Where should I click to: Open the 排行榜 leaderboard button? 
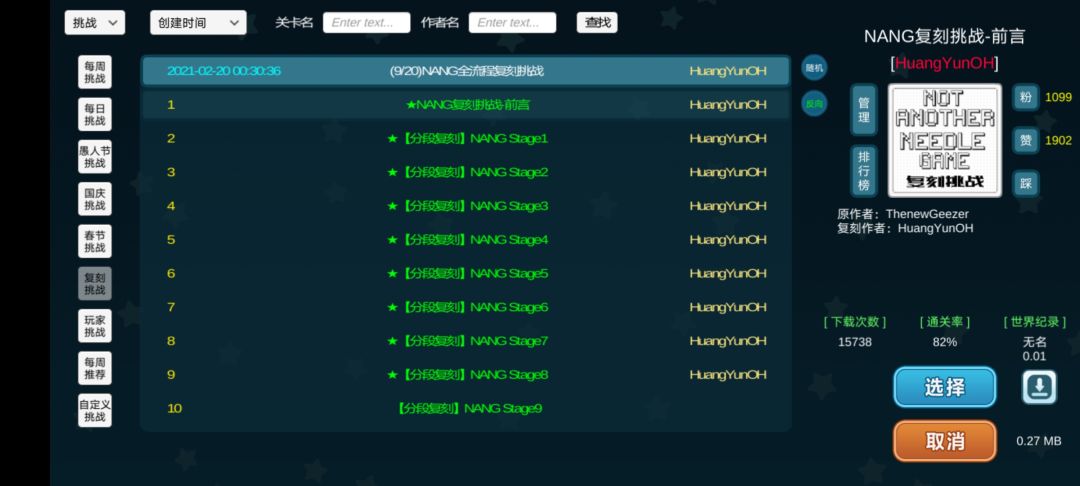point(864,171)
